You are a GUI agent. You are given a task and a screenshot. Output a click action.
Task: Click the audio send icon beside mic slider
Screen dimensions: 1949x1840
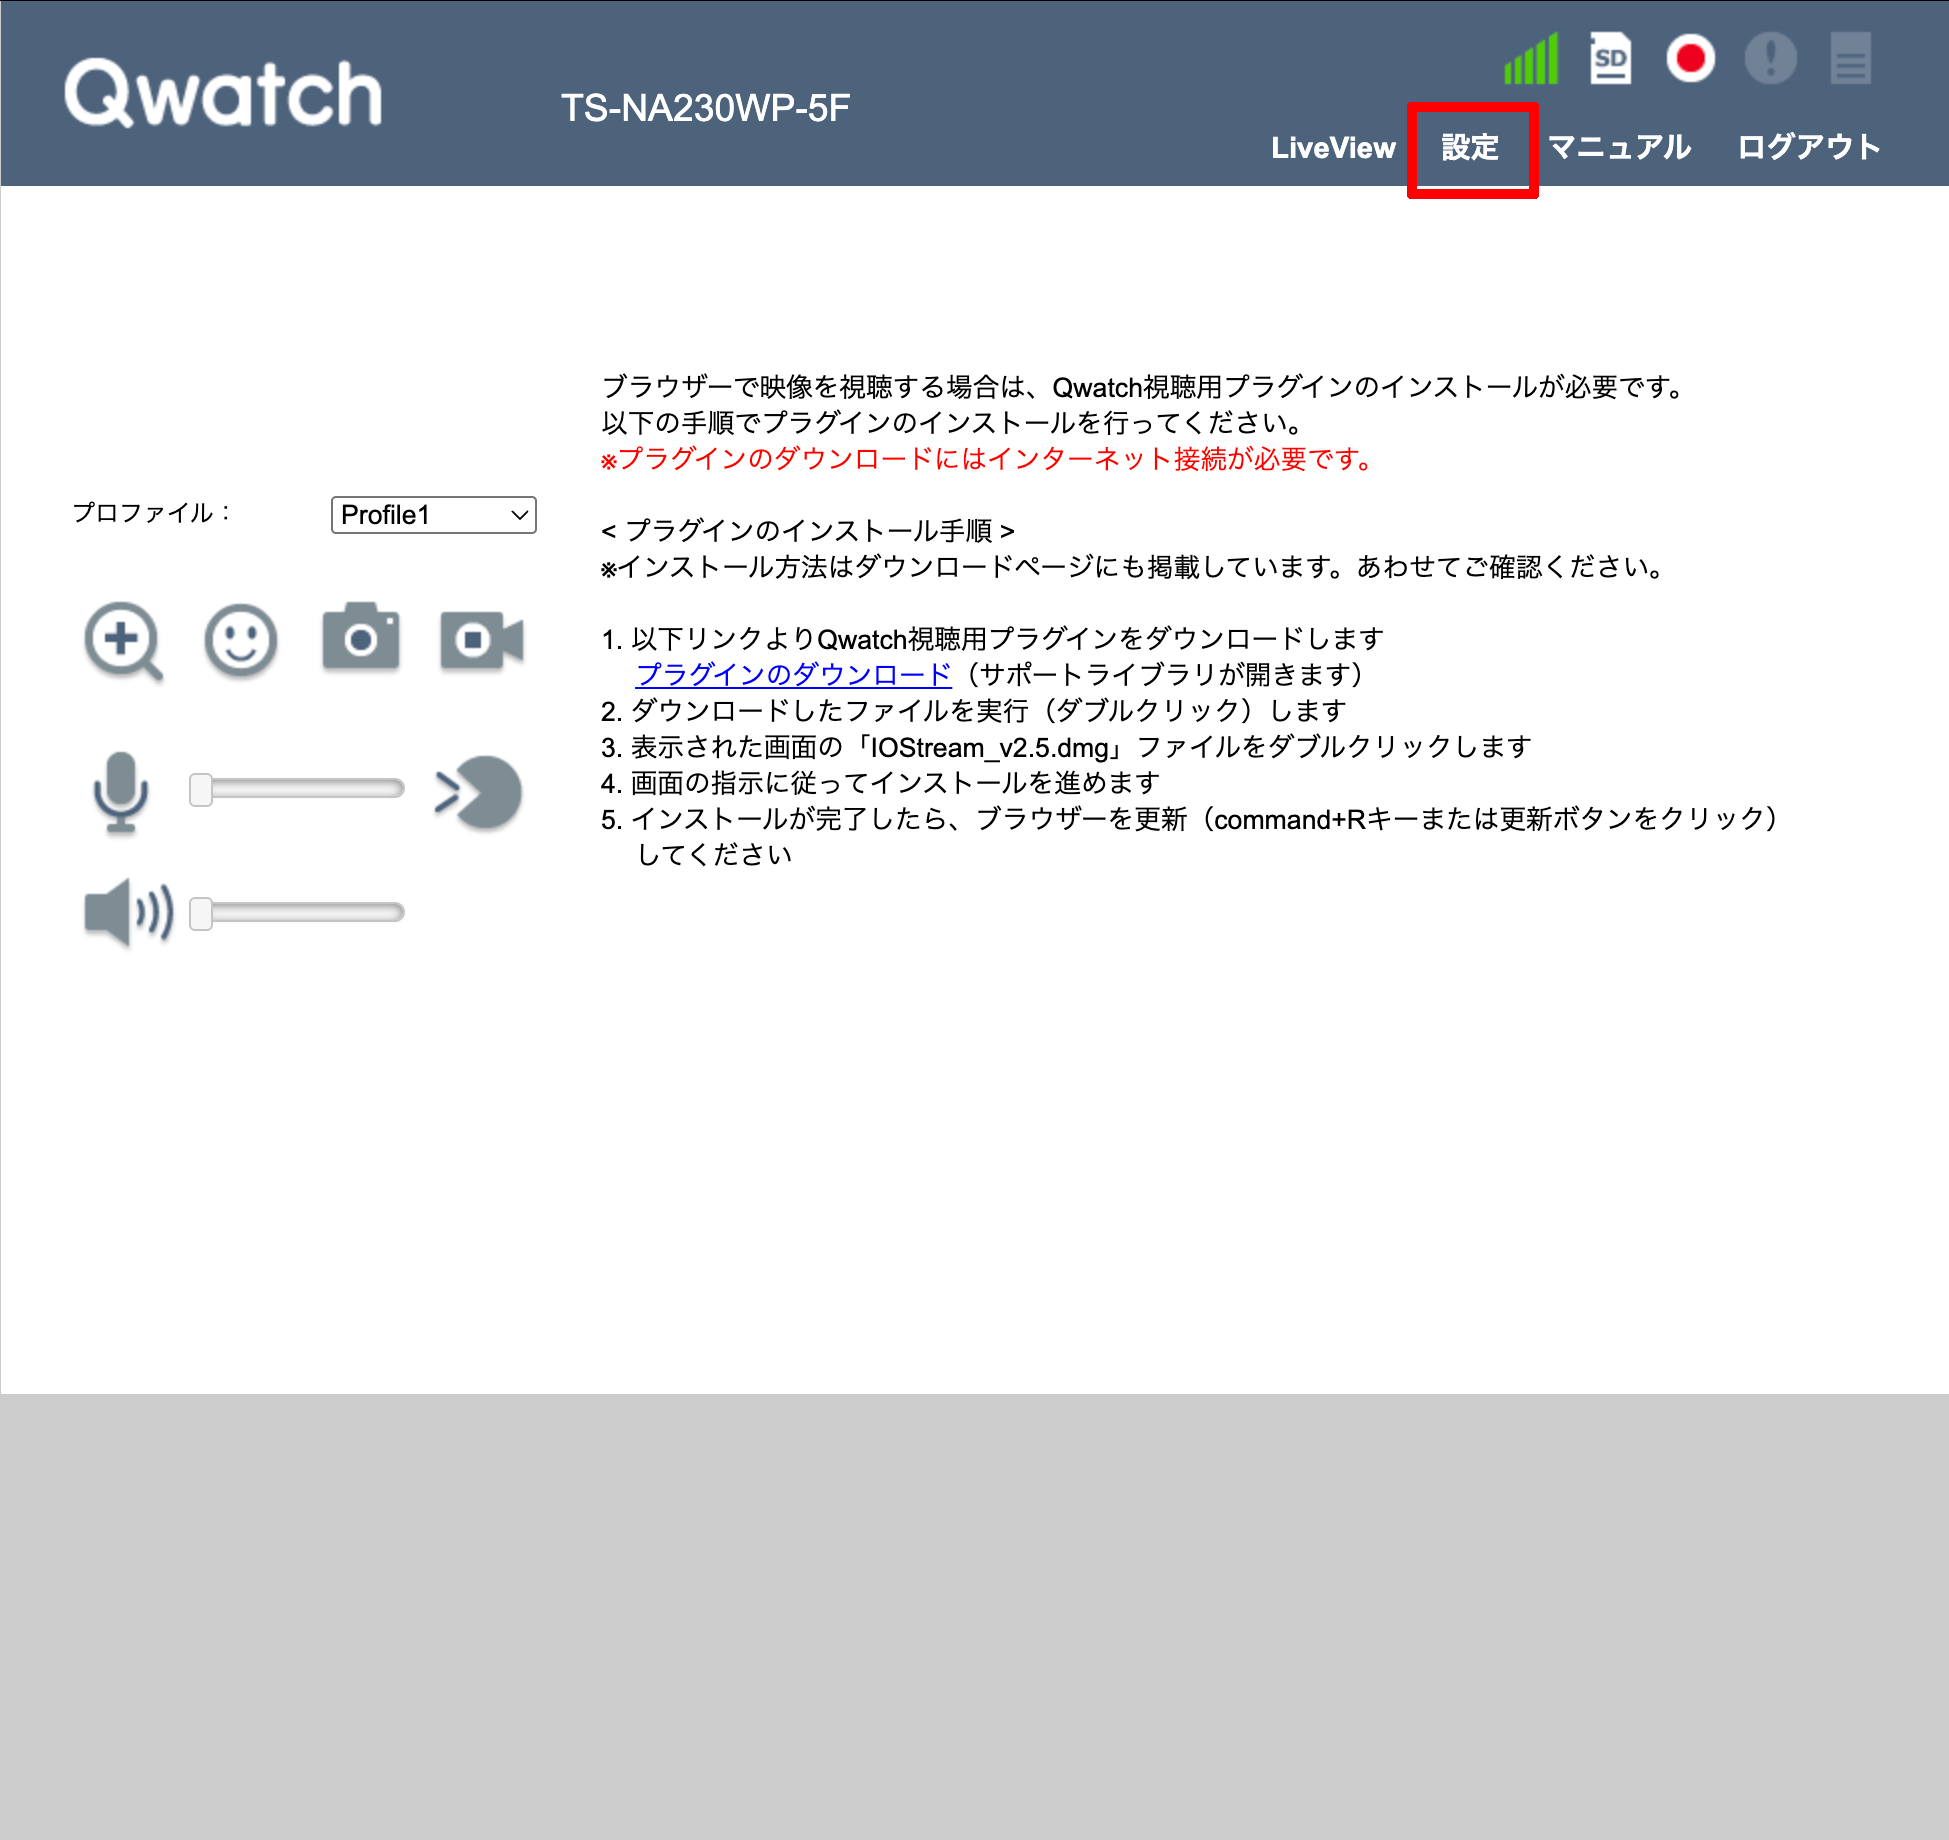[x=479, y=793]
